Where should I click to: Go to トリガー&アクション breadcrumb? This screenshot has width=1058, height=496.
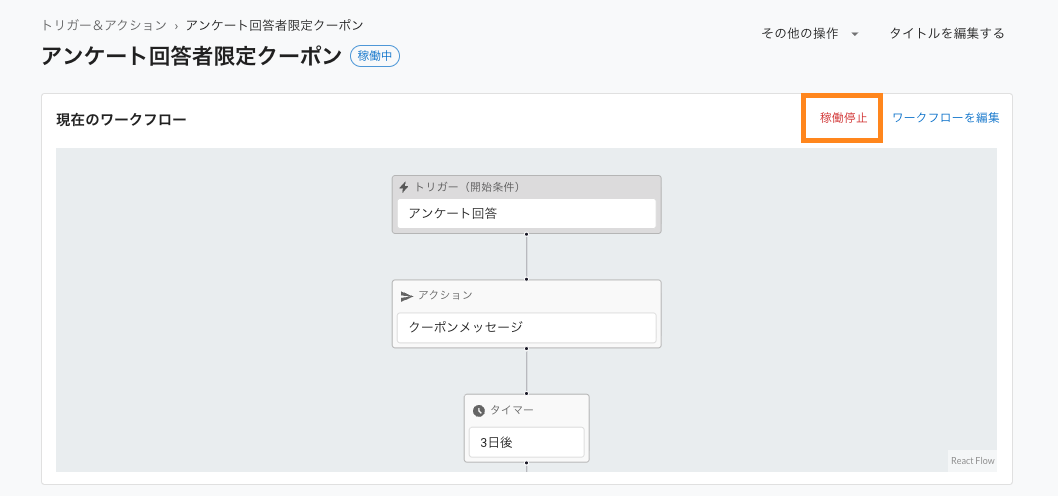click(104, 25)
